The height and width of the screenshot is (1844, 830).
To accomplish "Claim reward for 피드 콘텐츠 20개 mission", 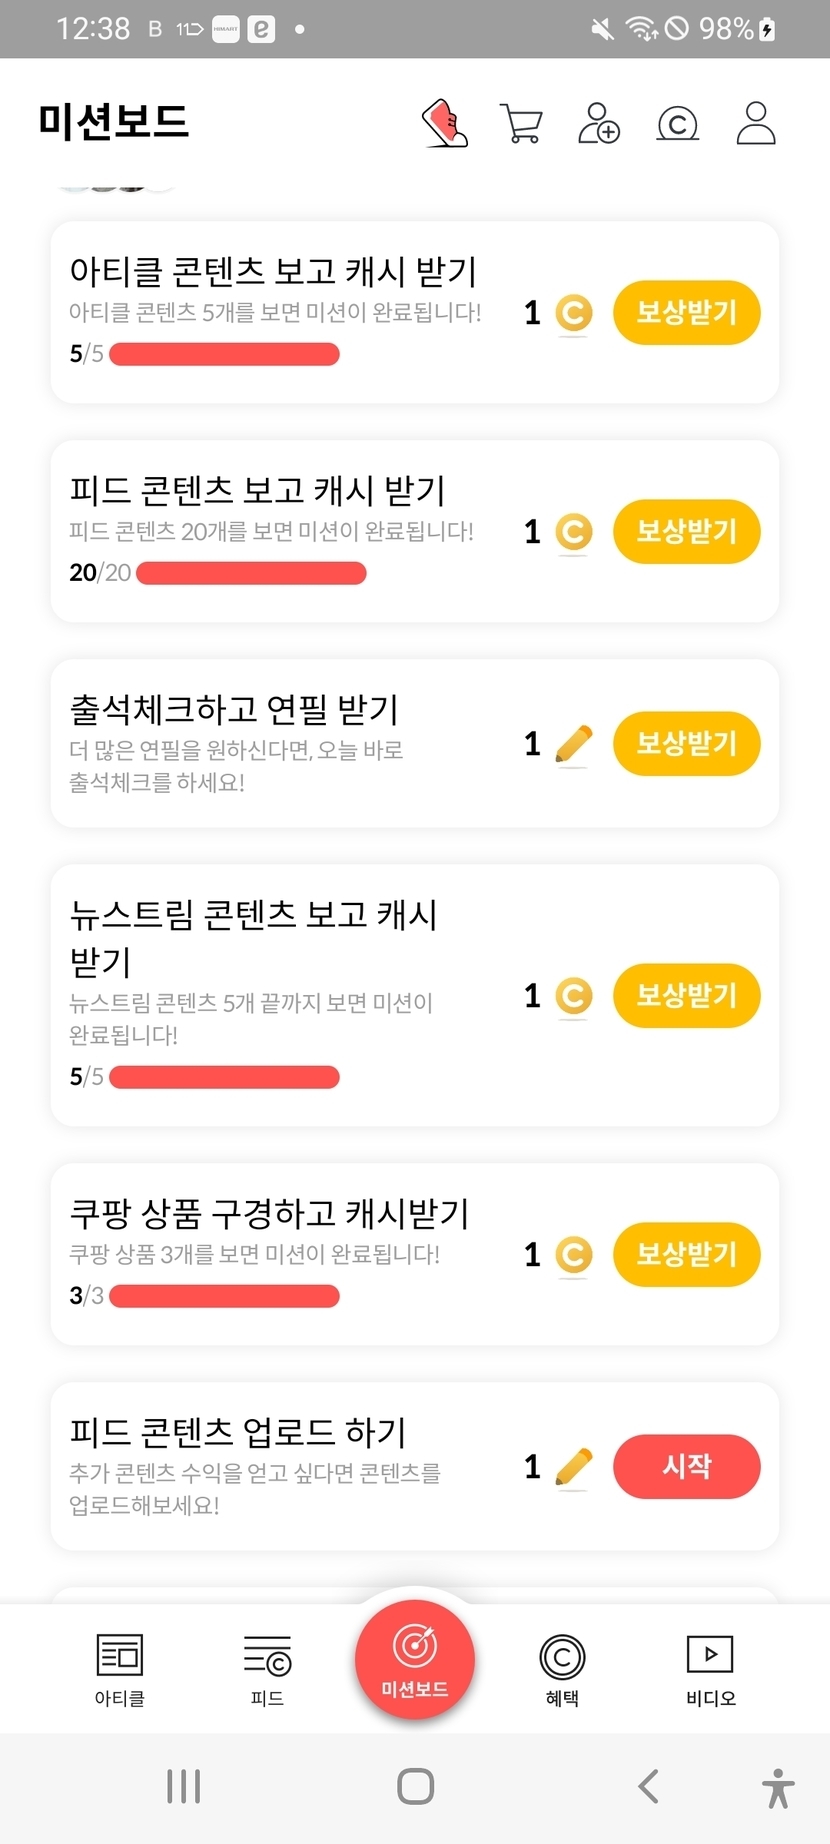I will [686, 531].
